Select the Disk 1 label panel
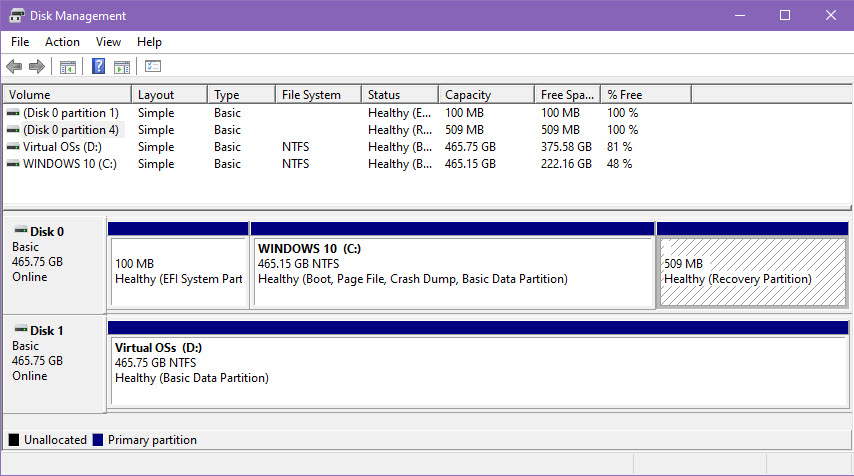Viewport: 854px width, 476px height. (54, 360)
